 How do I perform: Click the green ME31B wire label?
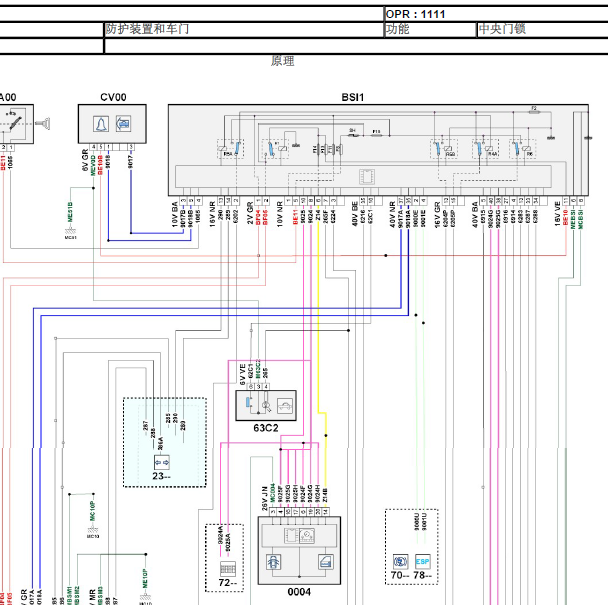click(70, 212)
